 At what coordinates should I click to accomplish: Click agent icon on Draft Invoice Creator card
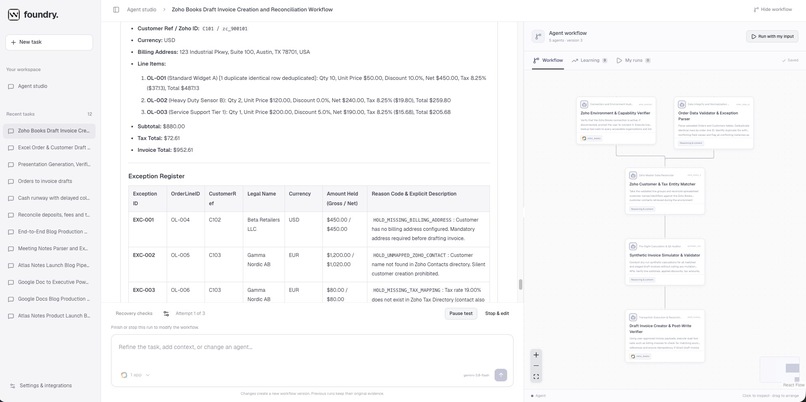tap(633, 317)
